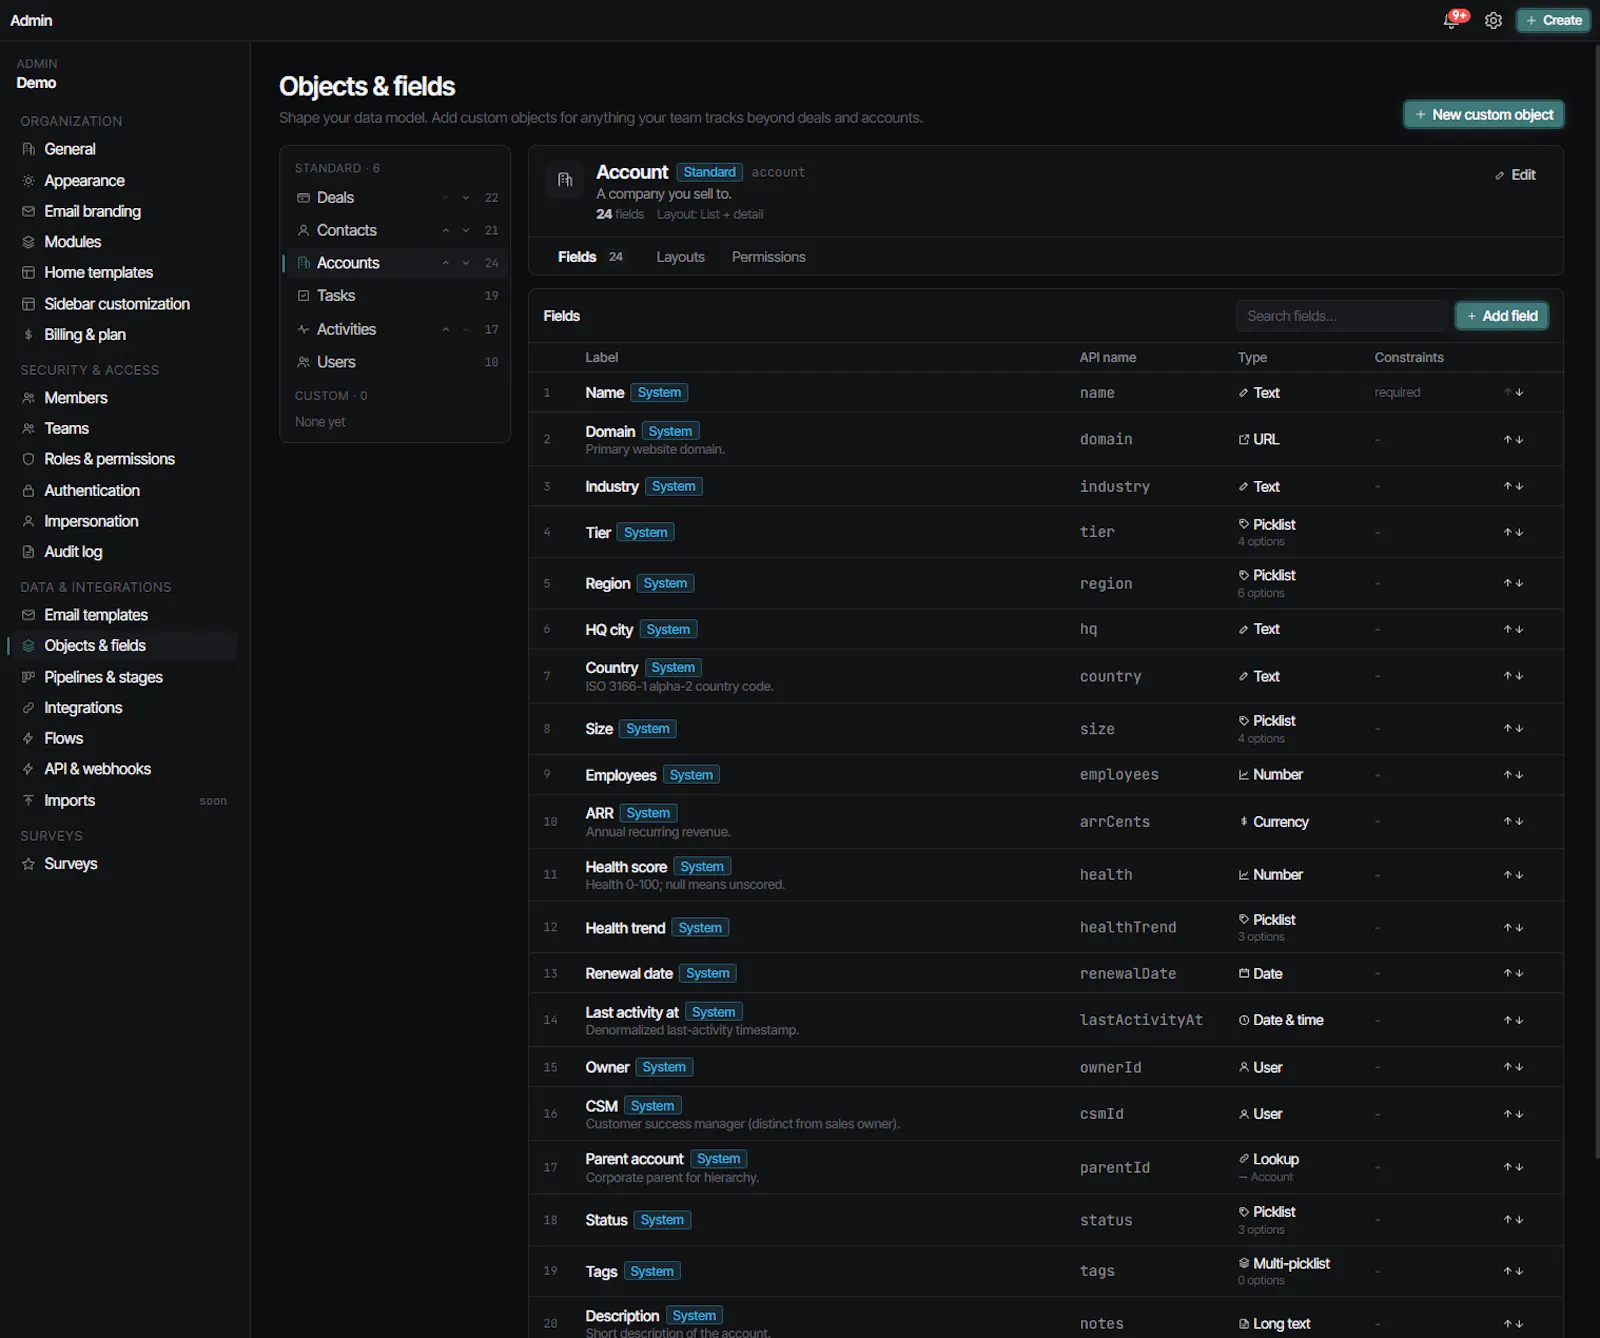Select the Fields tab
The image size is (1600, 1338).
[590, 257]
